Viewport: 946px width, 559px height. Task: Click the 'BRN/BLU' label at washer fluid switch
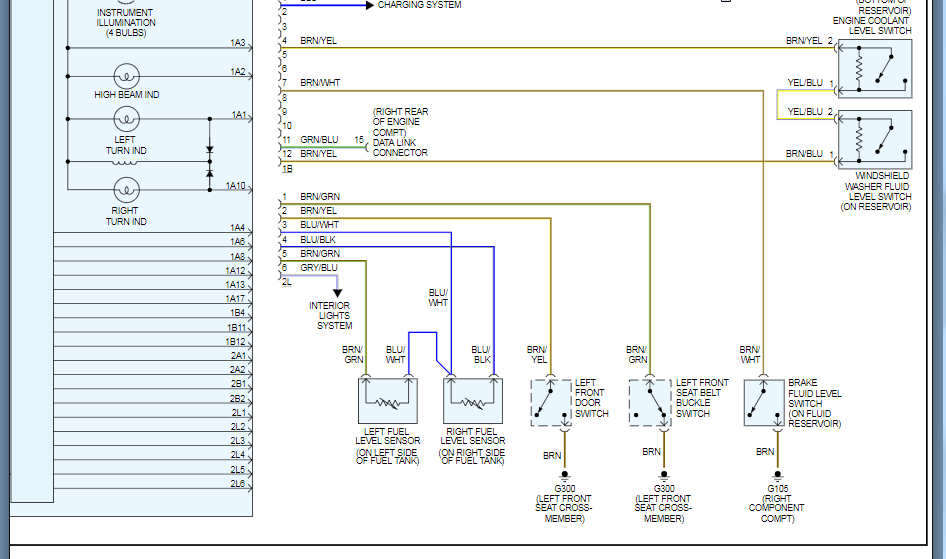[x=804, y=154]
